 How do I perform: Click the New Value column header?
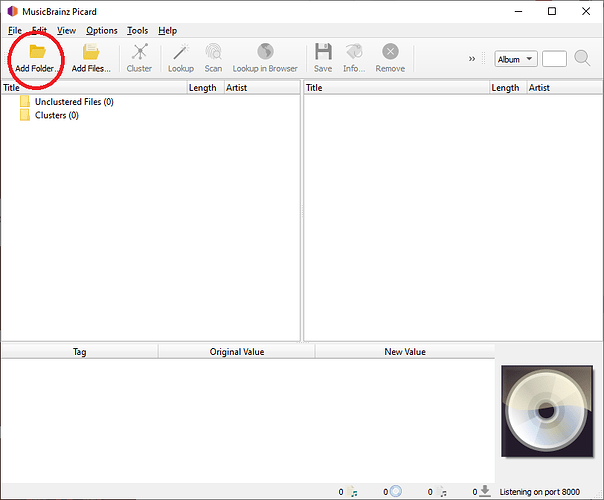[x=405, y=352]
